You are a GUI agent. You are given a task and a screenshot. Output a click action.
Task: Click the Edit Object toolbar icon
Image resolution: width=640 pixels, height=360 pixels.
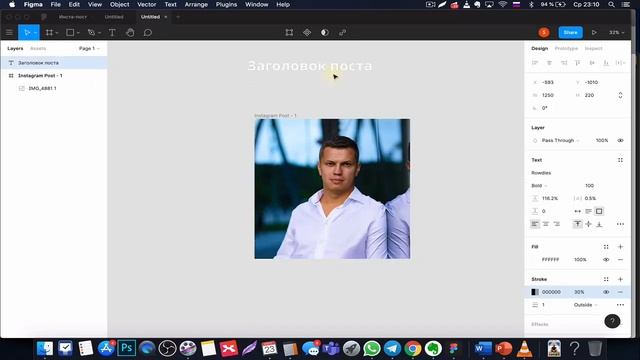289,32
